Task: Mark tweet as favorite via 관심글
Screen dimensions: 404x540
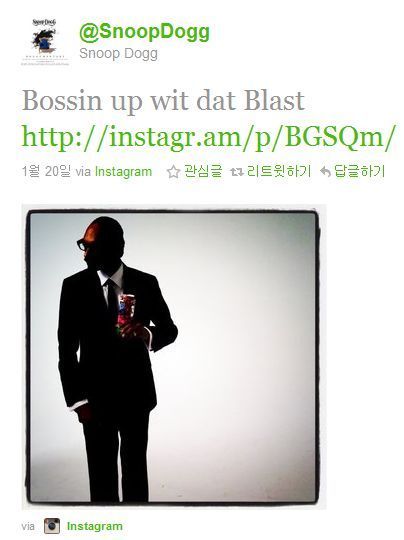Action: (x=204, y=171)
